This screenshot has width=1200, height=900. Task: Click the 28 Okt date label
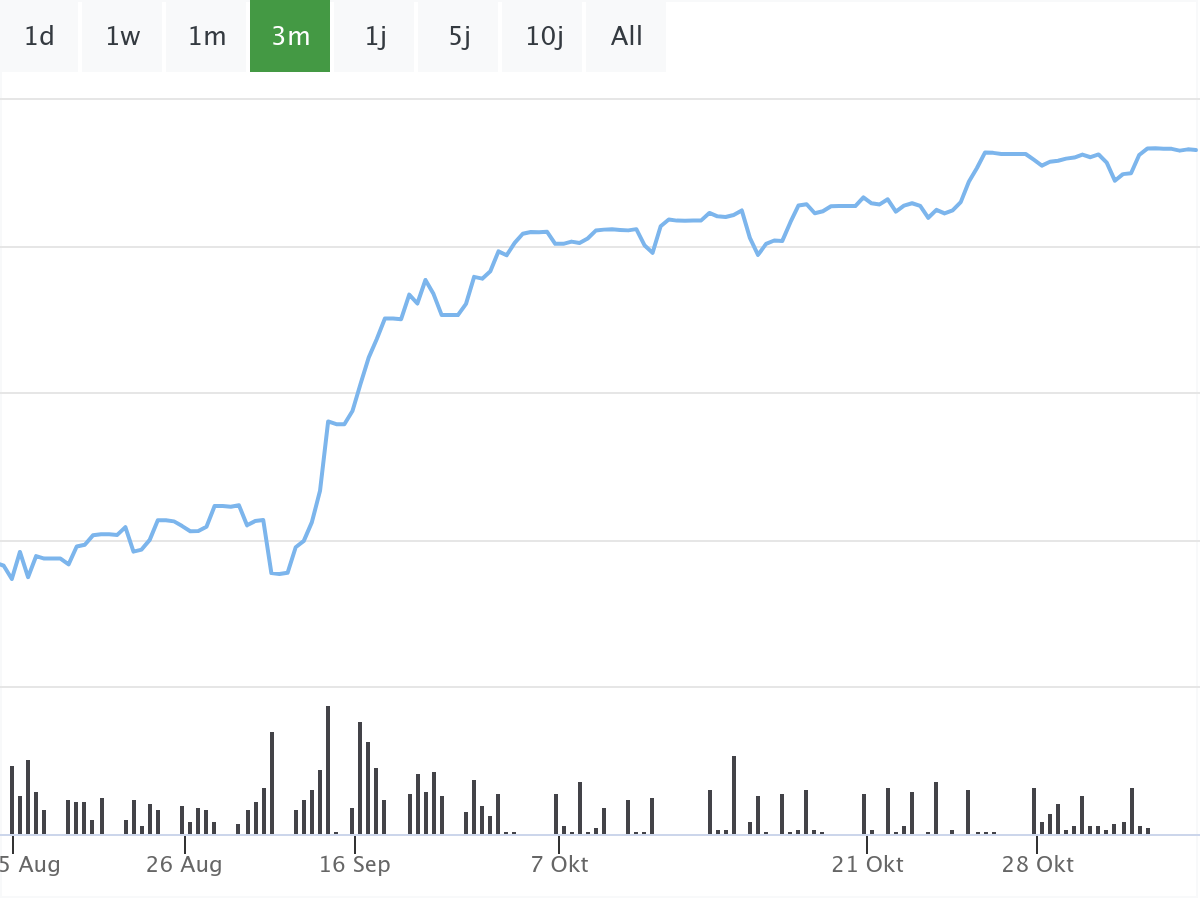(x=1038, y=864)
